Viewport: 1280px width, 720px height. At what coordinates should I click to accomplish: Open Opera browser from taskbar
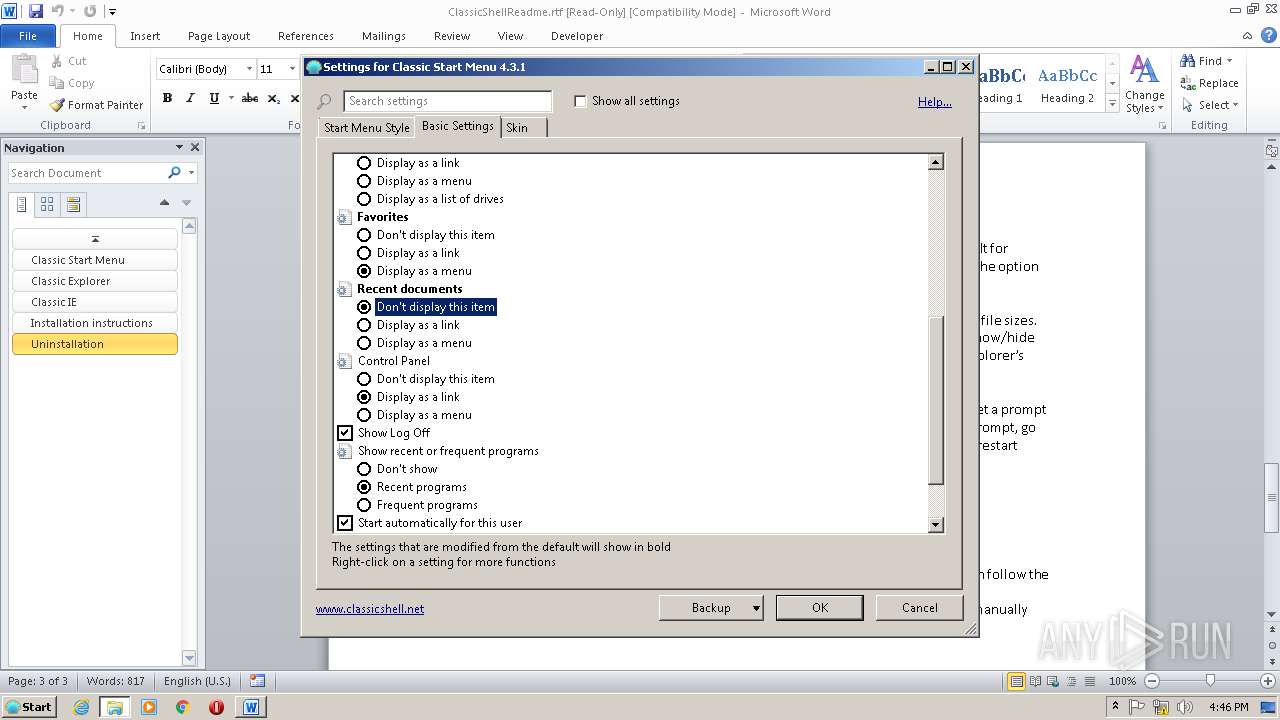216,707
